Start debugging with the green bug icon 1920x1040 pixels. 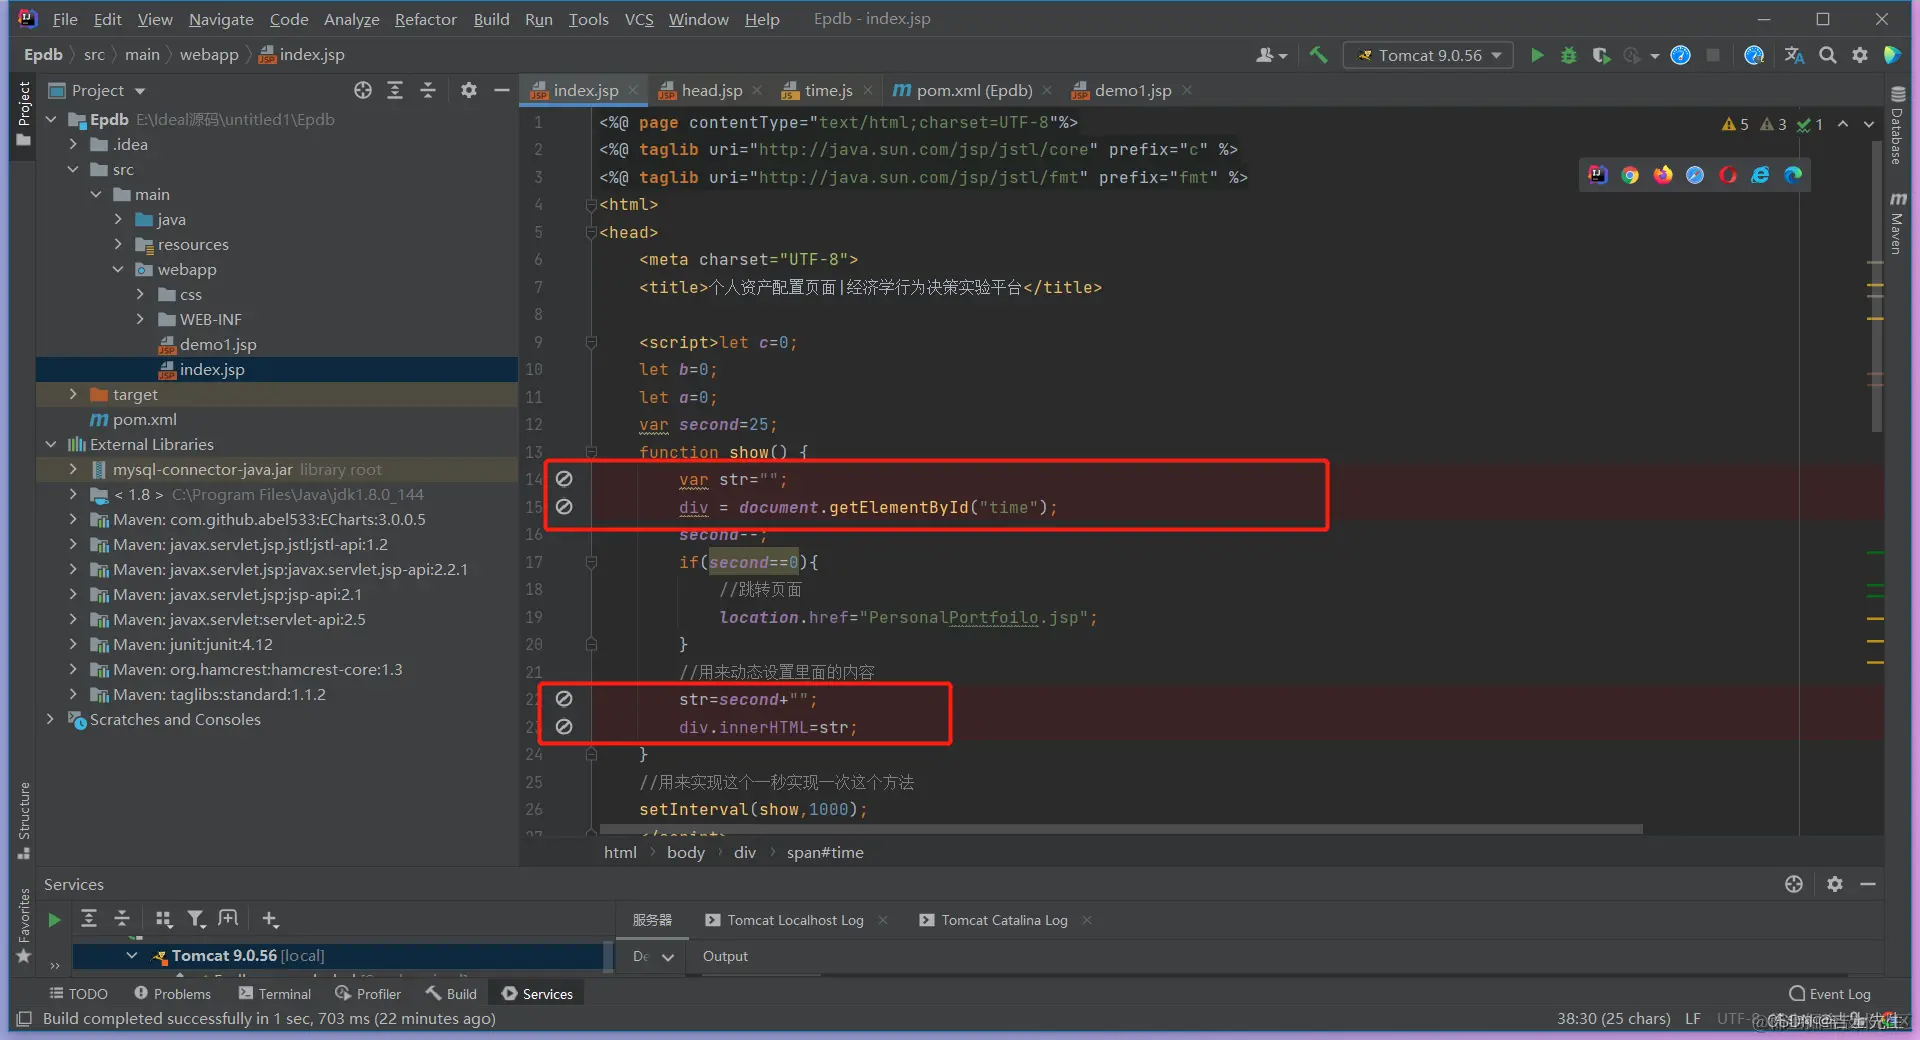[1569, 55]
